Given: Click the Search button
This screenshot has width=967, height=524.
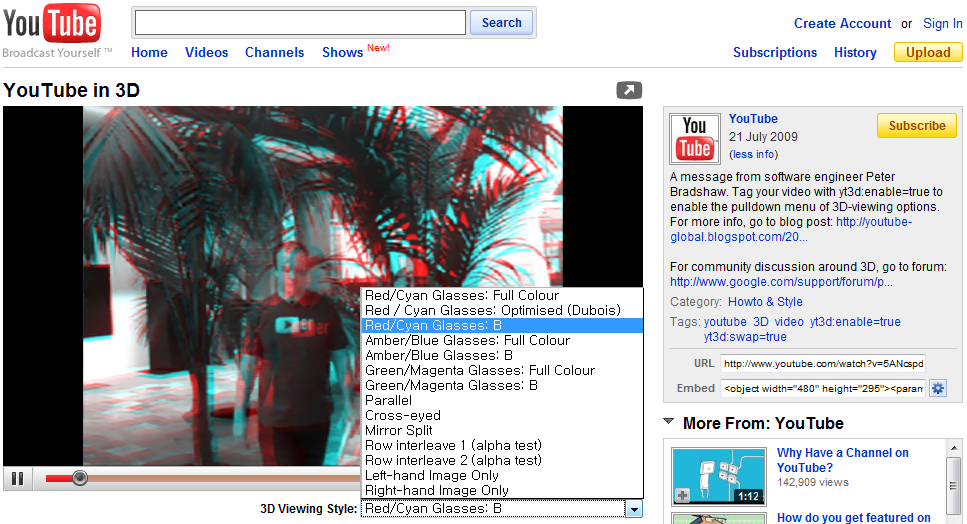Looking at the screenshot, I should [x=501, y=23].
